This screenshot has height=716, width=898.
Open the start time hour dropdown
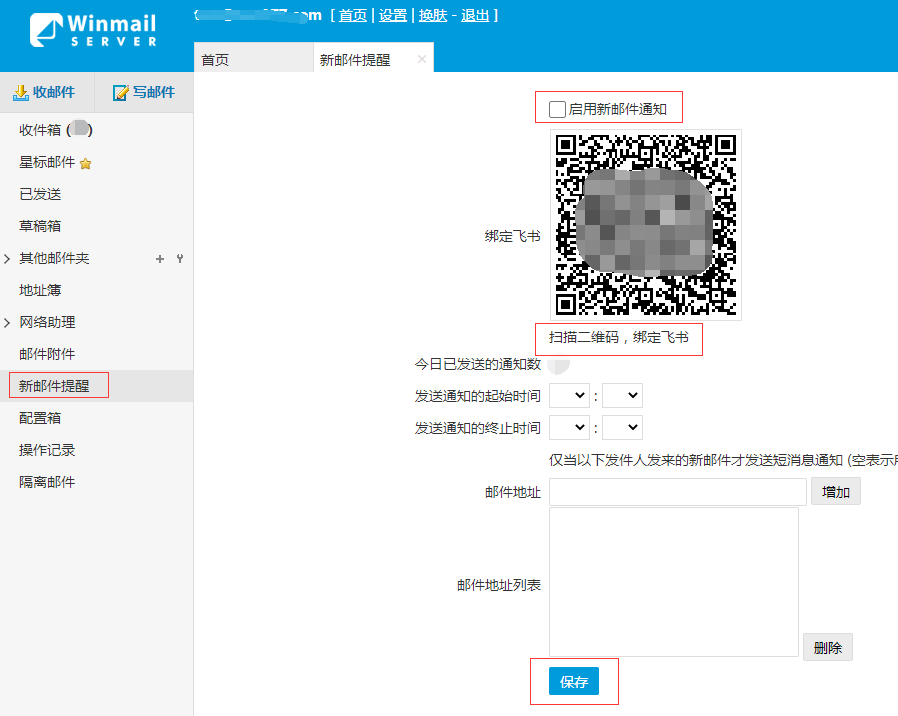tap(569, 396)
